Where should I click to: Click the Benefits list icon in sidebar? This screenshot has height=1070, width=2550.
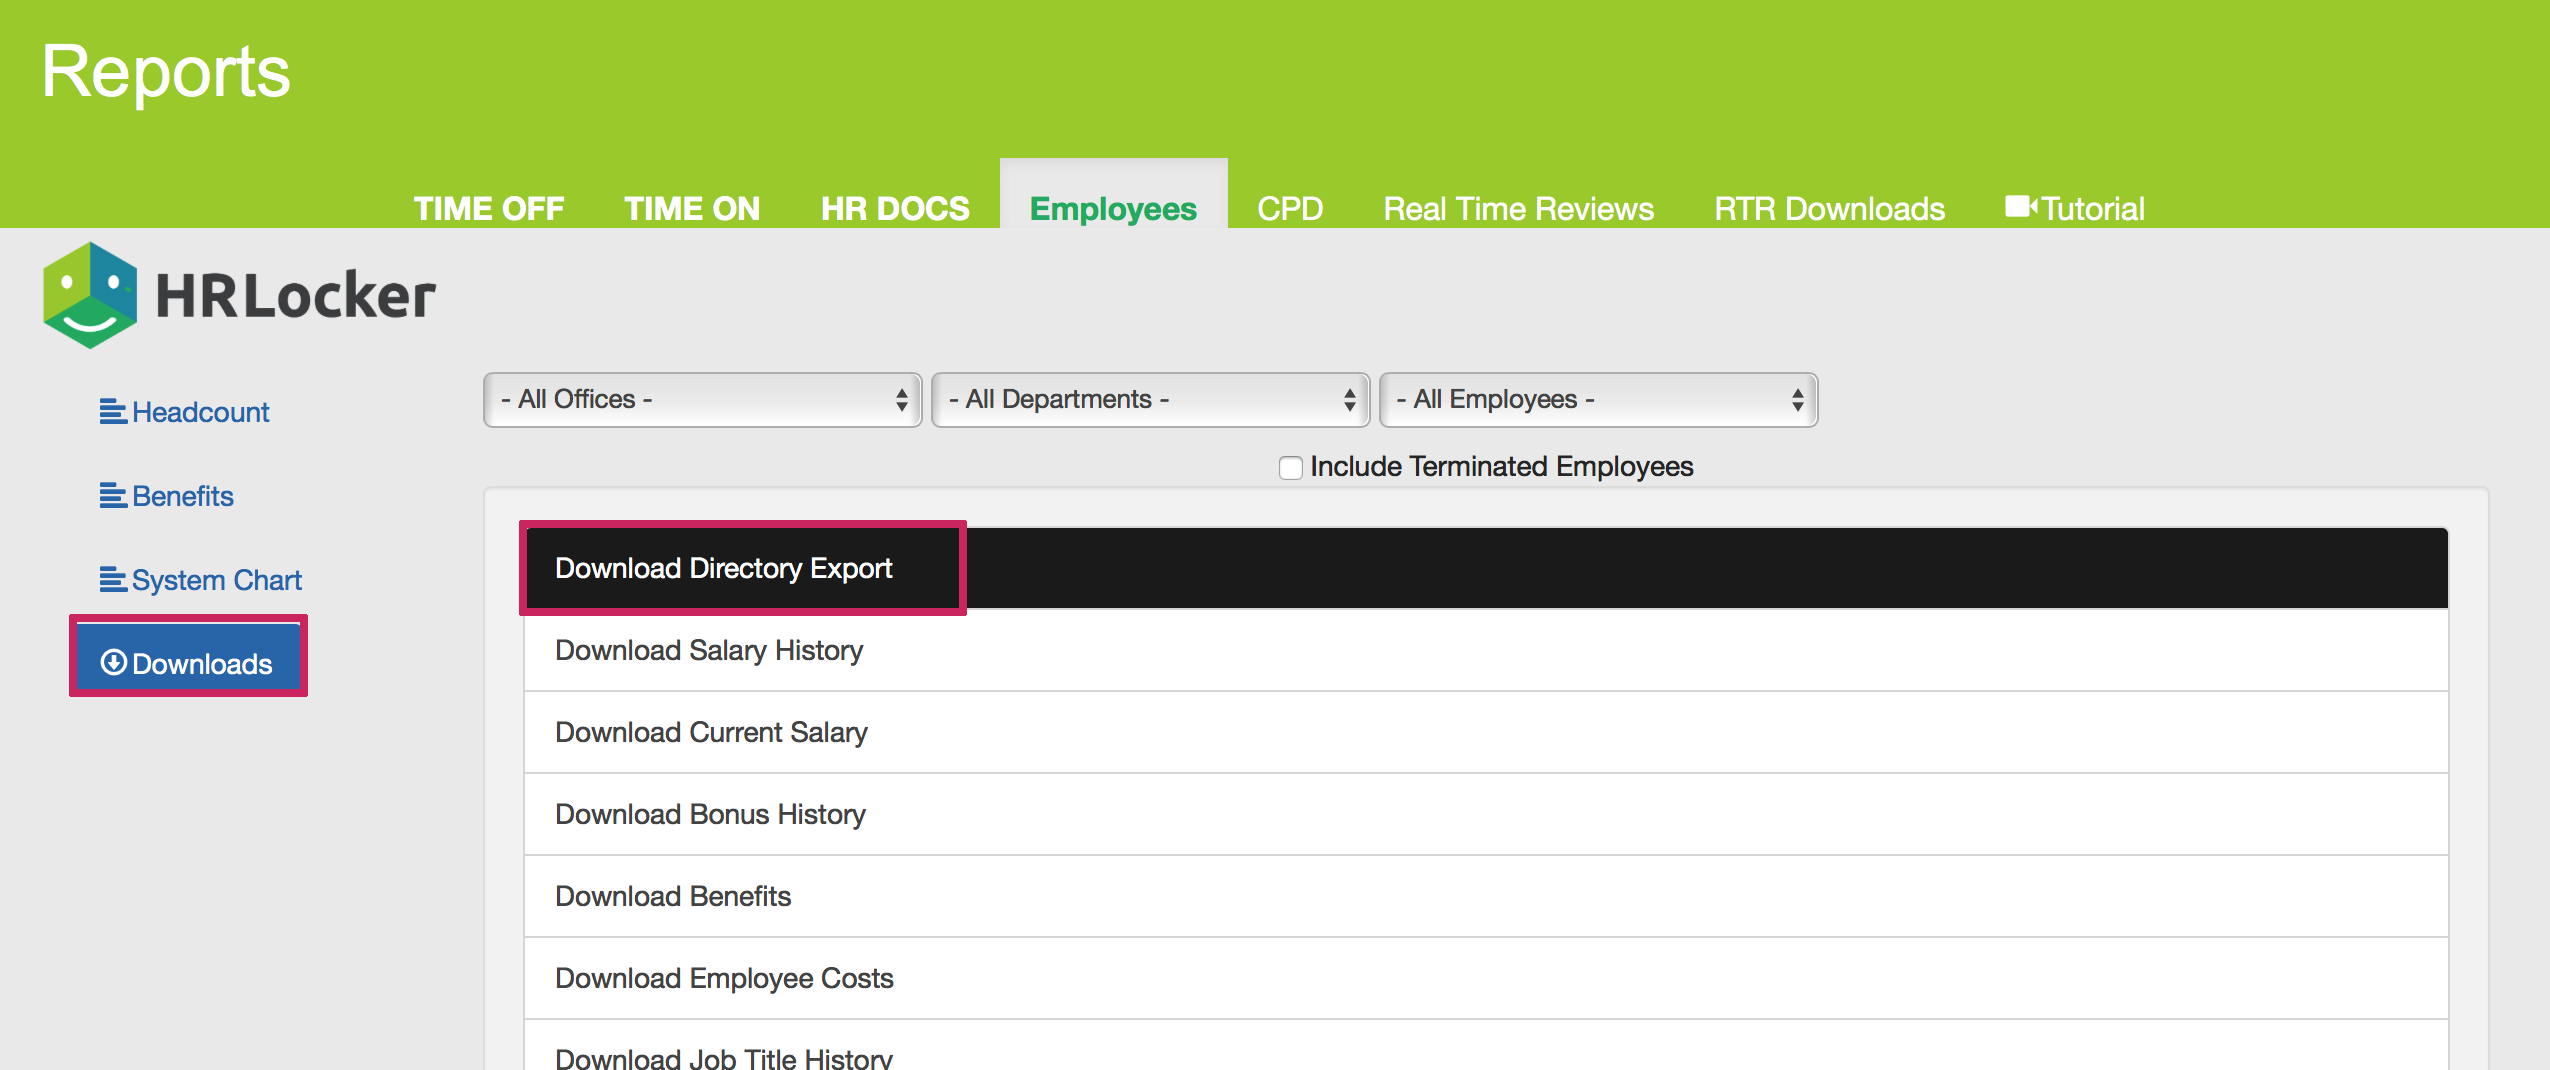coord(113,496)
